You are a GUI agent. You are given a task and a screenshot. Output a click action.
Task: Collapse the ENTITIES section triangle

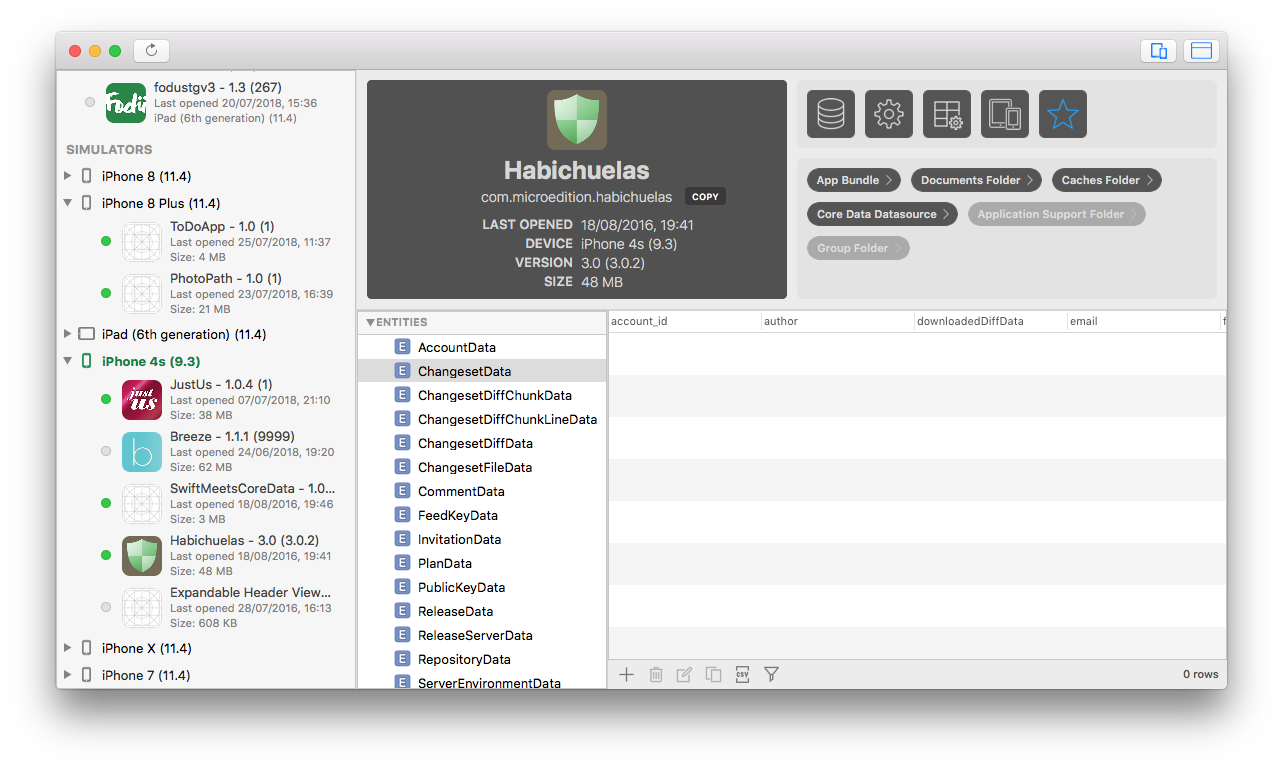(371, 322)
